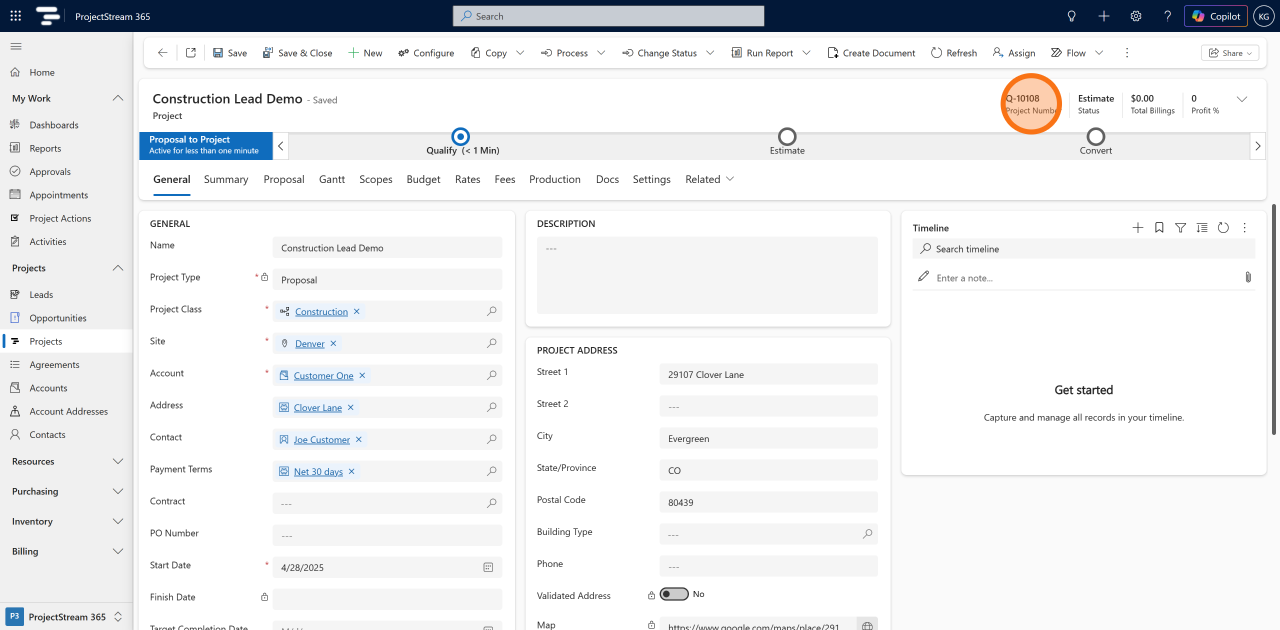The height and width of the screenshot is (630, 1280).
Task: Open the Related tab dropdown
Action: 709,179
